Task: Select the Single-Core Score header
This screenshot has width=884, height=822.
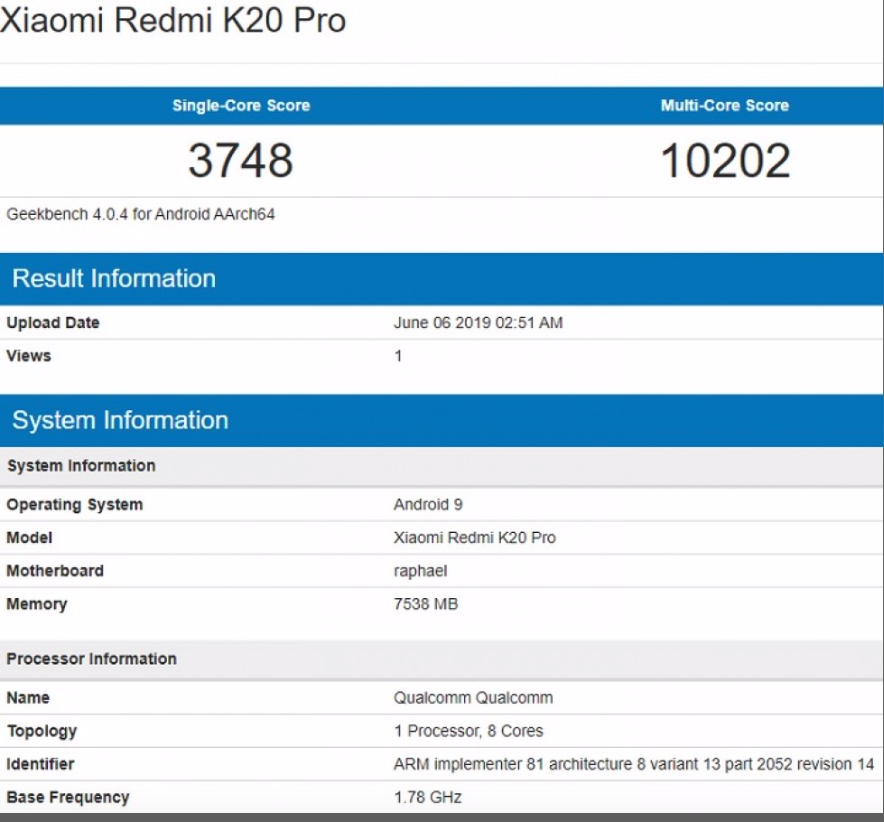Action: pyautogui.click(x=241, y=105)
